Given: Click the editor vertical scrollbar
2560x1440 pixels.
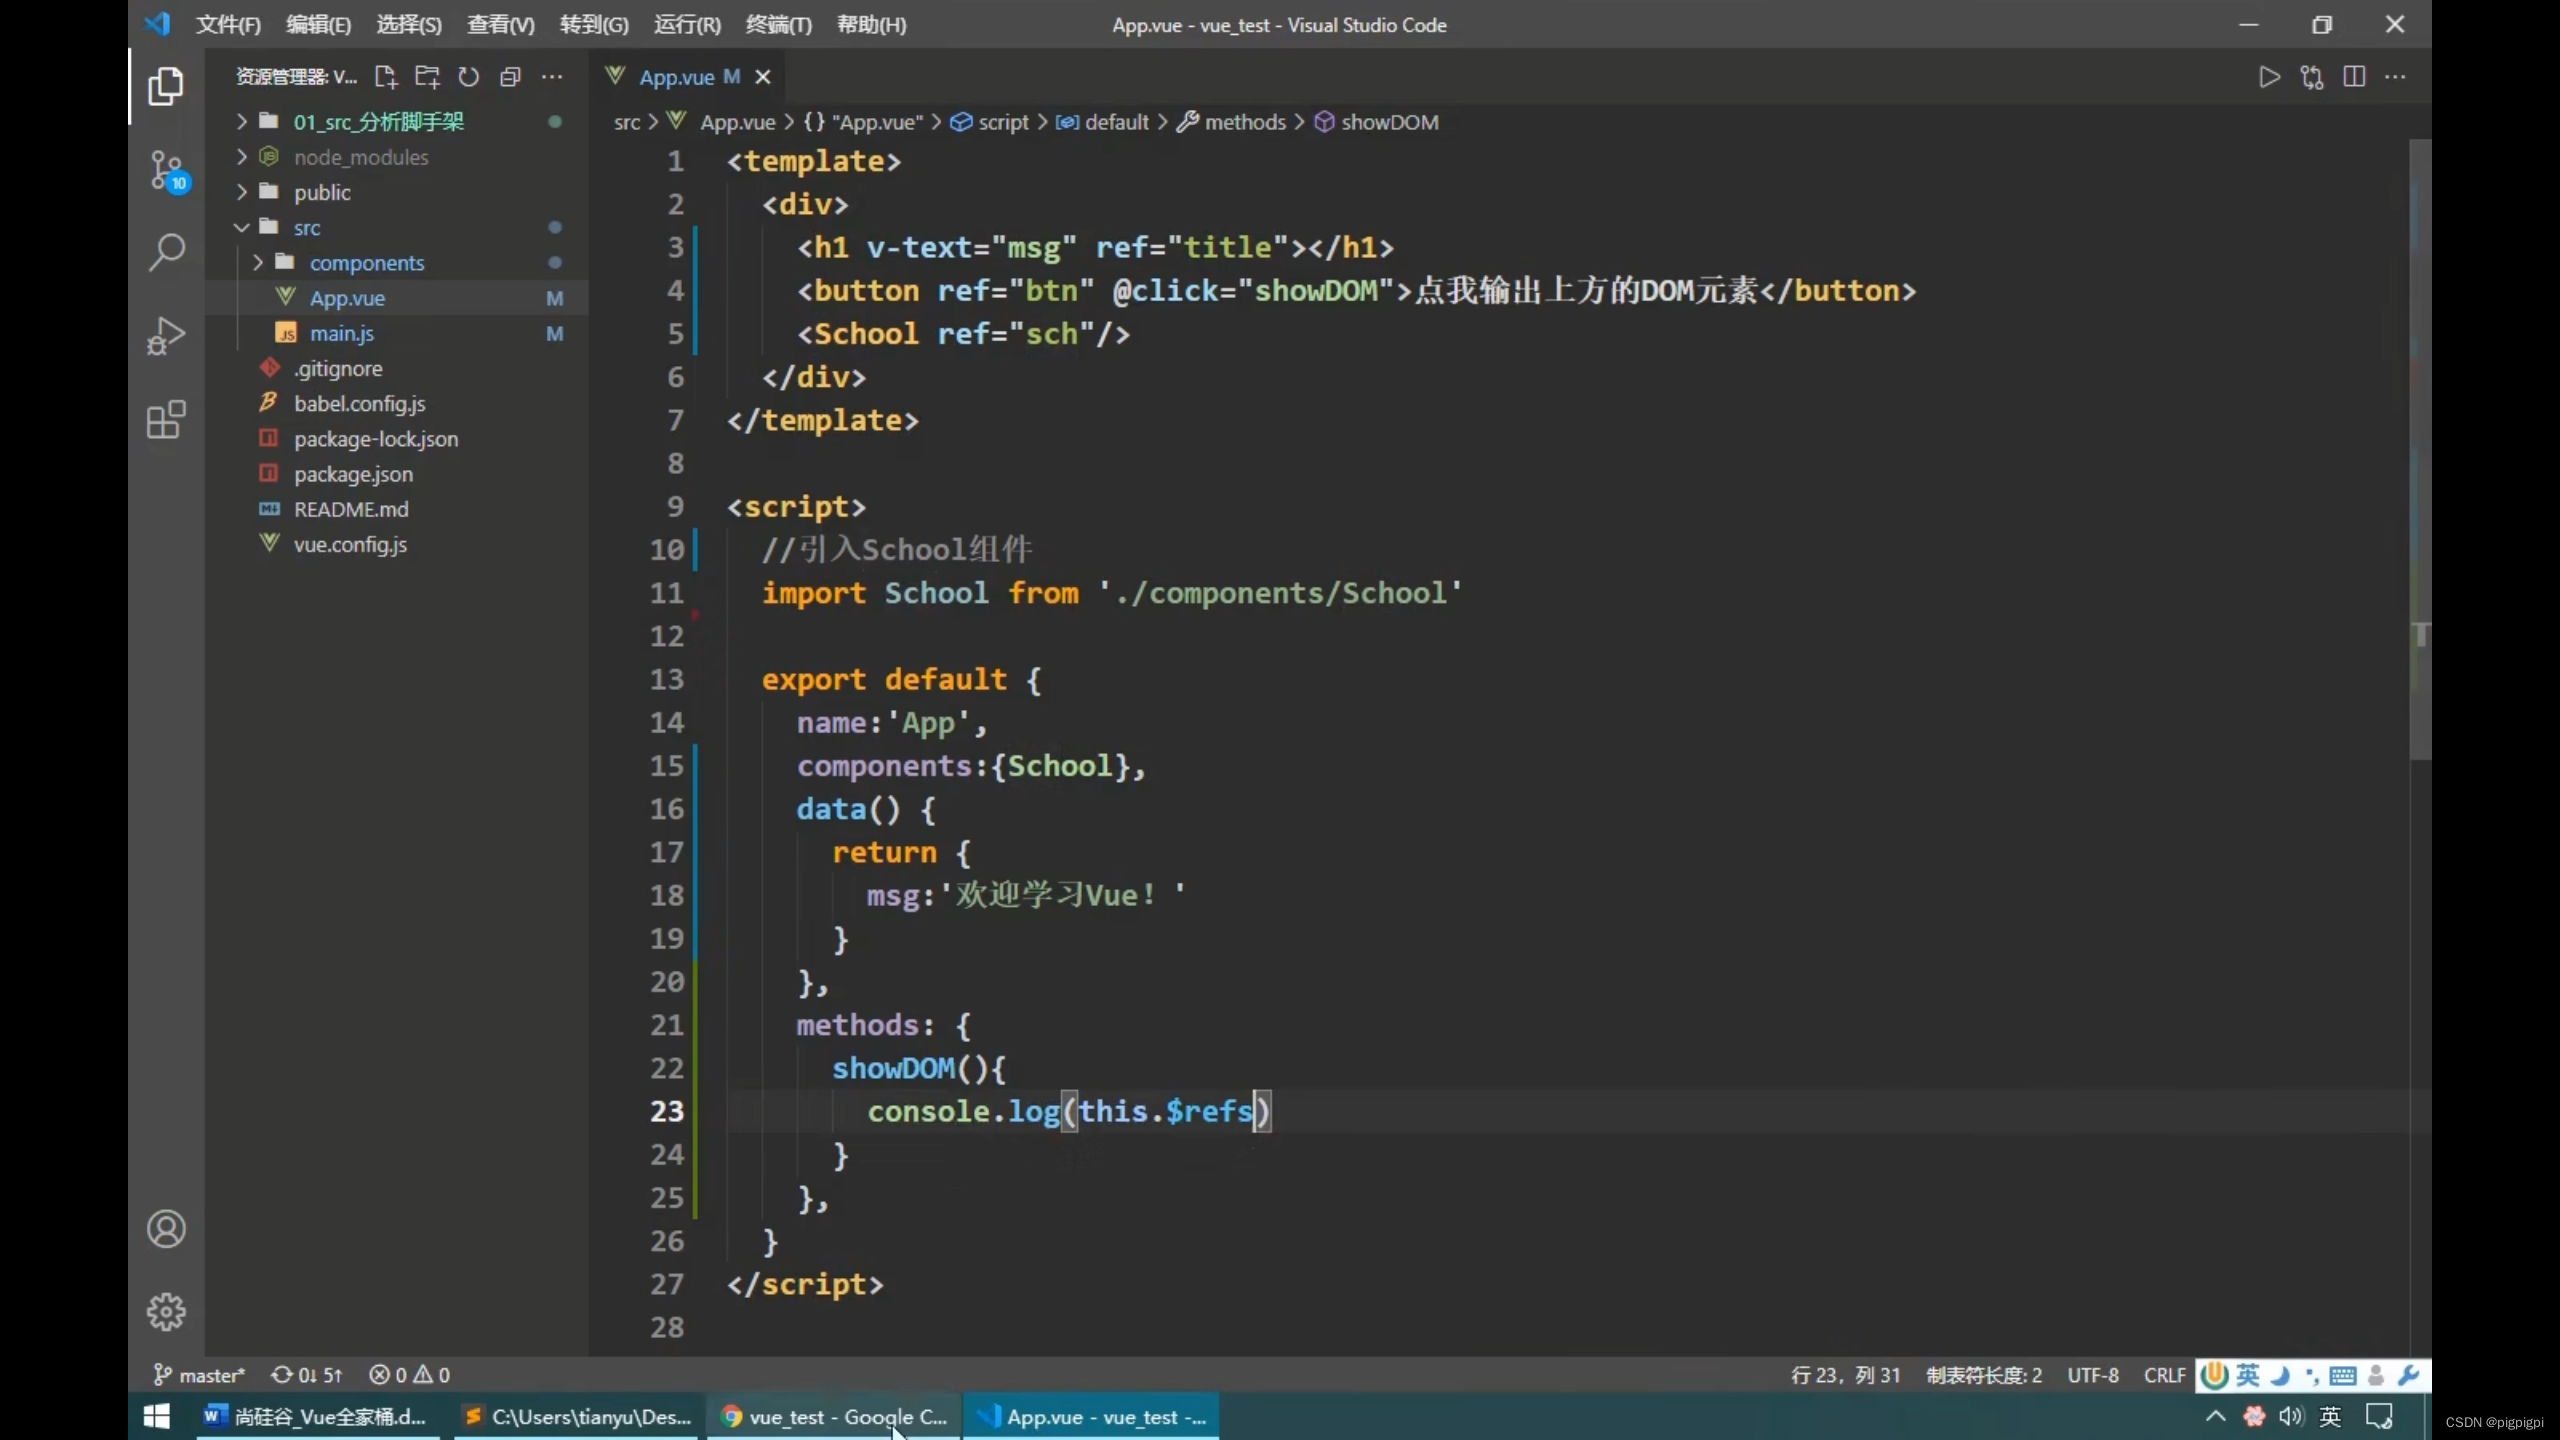Looking at the screenshot, I should pyautogui.click(x=2420, y=450).
